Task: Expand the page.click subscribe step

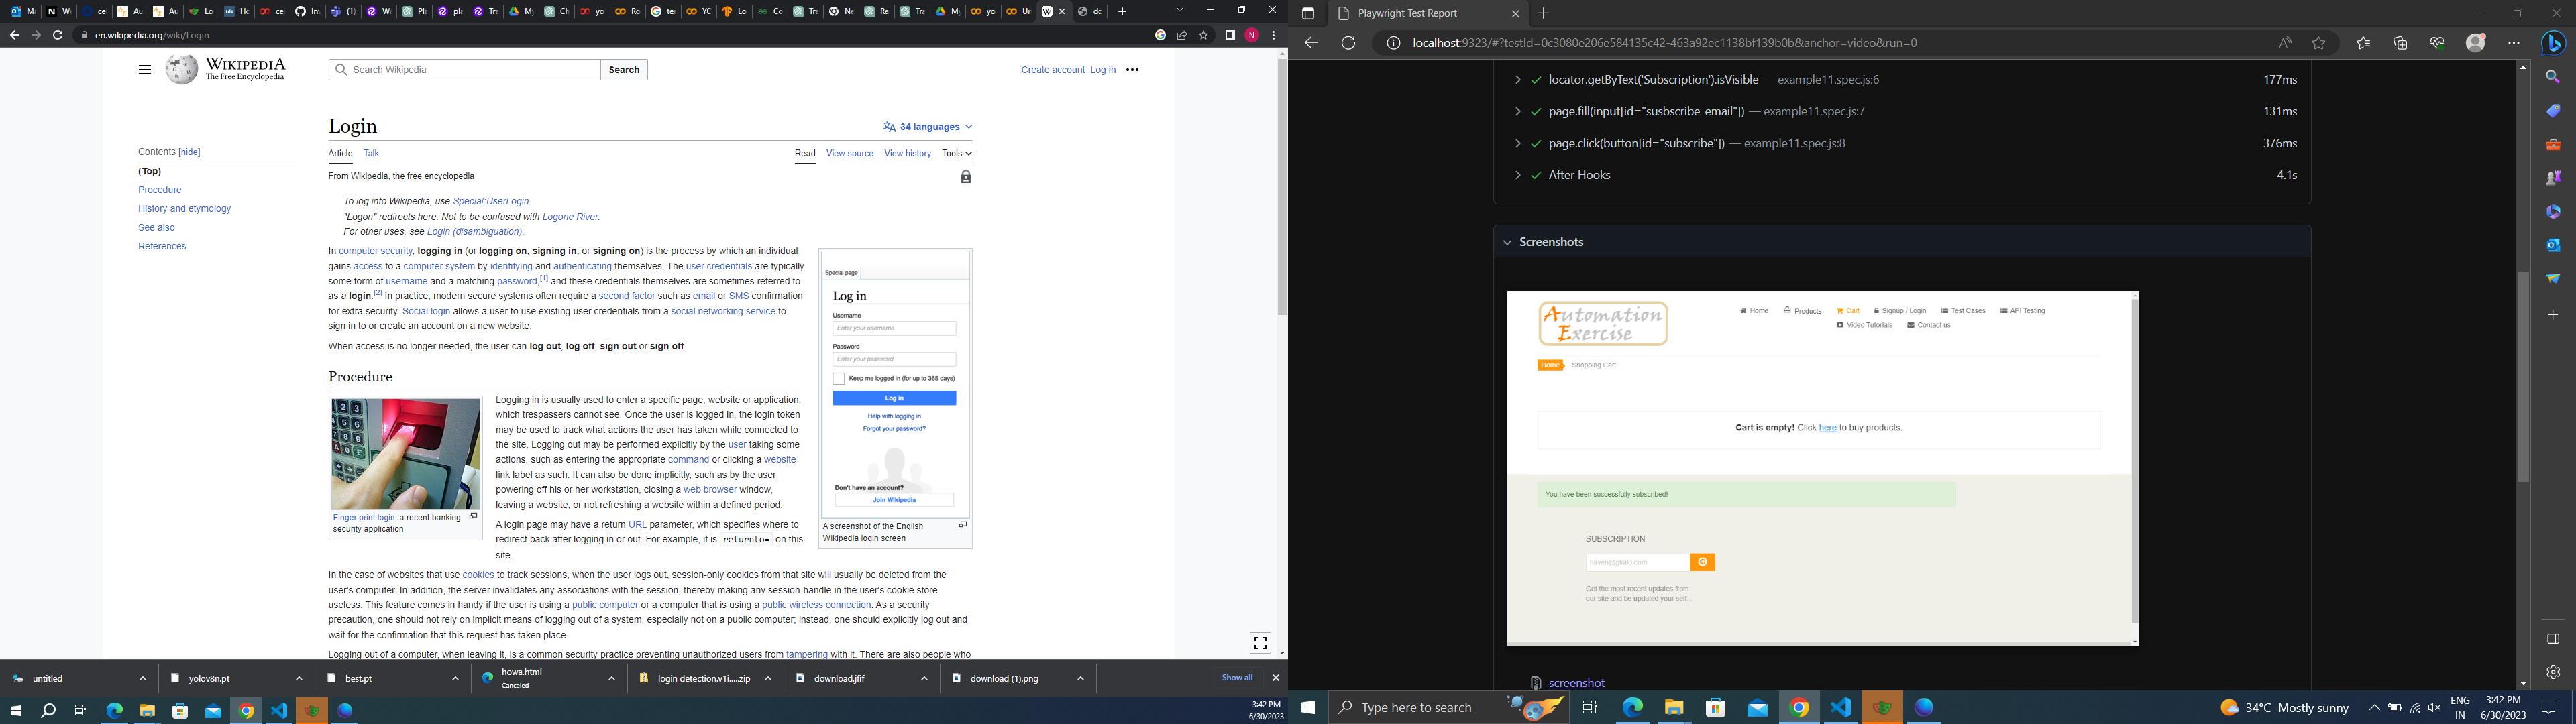Action: pos(1517,143)
